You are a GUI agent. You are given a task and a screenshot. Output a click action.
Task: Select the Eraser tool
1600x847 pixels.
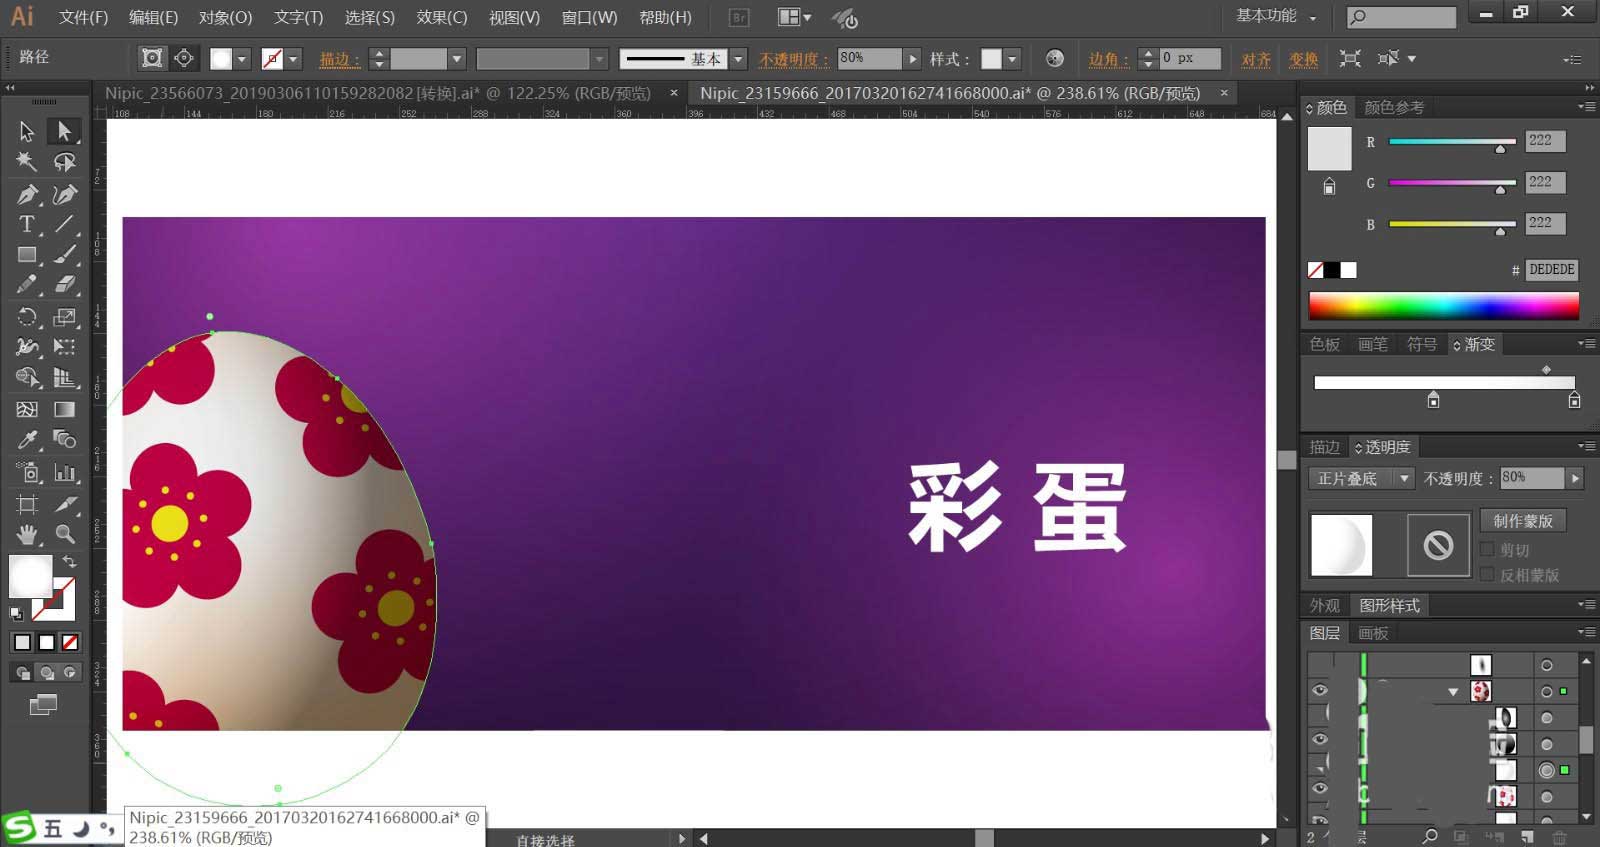click(x=64, y=285)
